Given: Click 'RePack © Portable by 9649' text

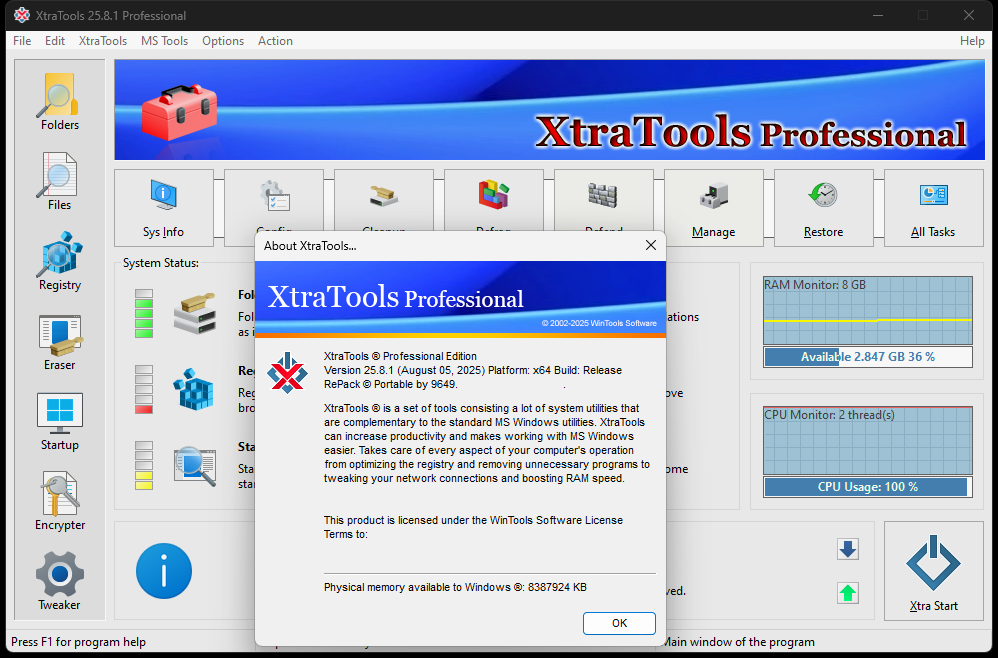Looking at the screenshot, I should click(x=390, y=384).
